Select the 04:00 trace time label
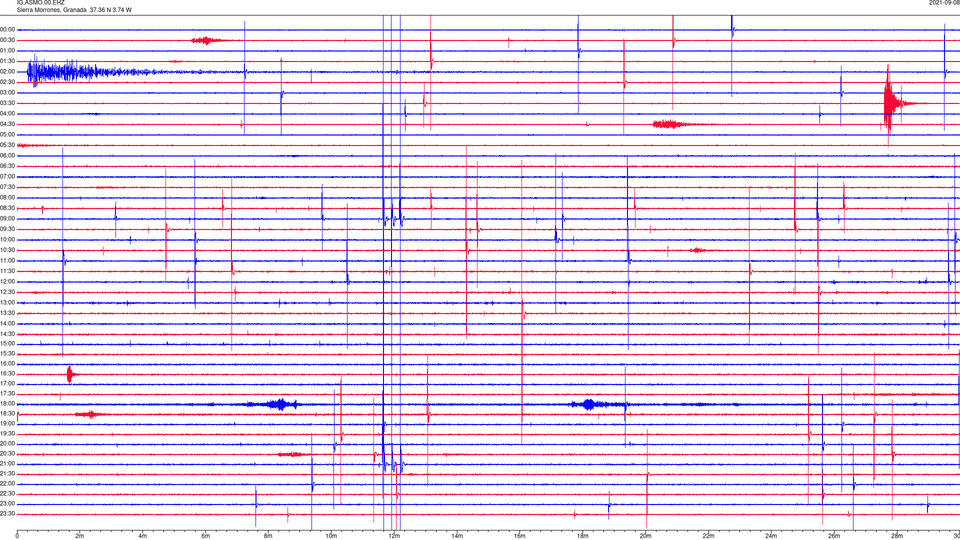The image size is (960, 540). pos(8,114)
